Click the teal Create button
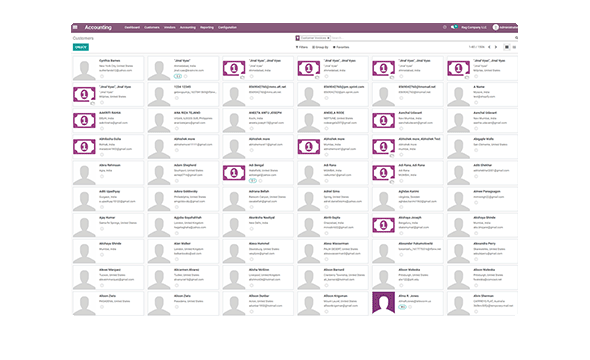590x360 pixels. point(81,47)
